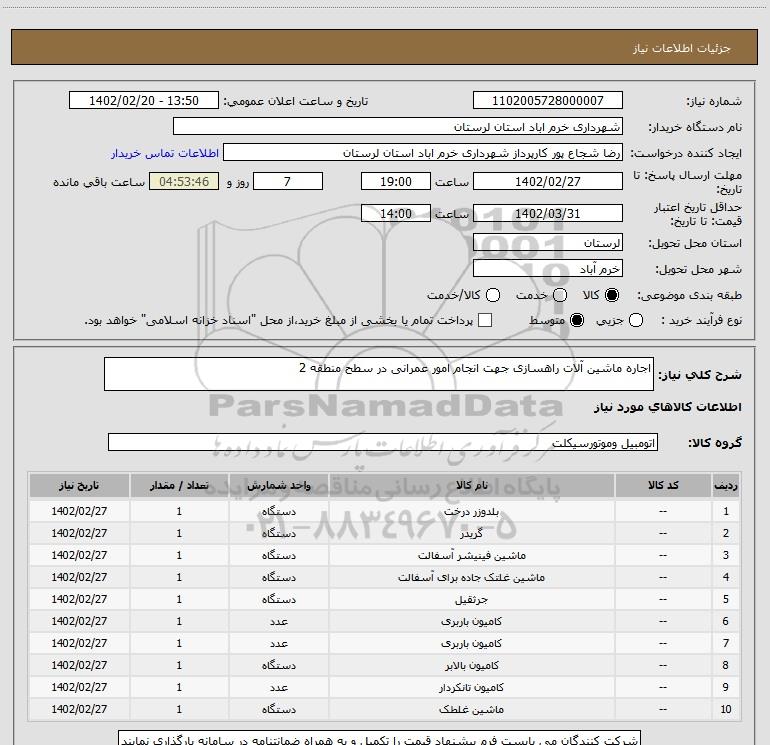Click the ماشین فینیشر آسفالت item name
This screenshot has height=745, width=770.
click(x=471, y=555)
